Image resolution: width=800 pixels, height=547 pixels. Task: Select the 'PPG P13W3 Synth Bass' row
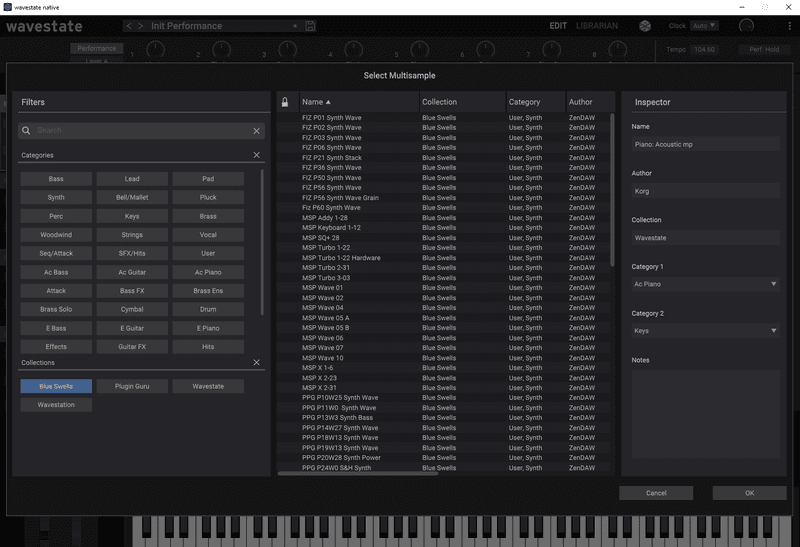click(443, 417)
